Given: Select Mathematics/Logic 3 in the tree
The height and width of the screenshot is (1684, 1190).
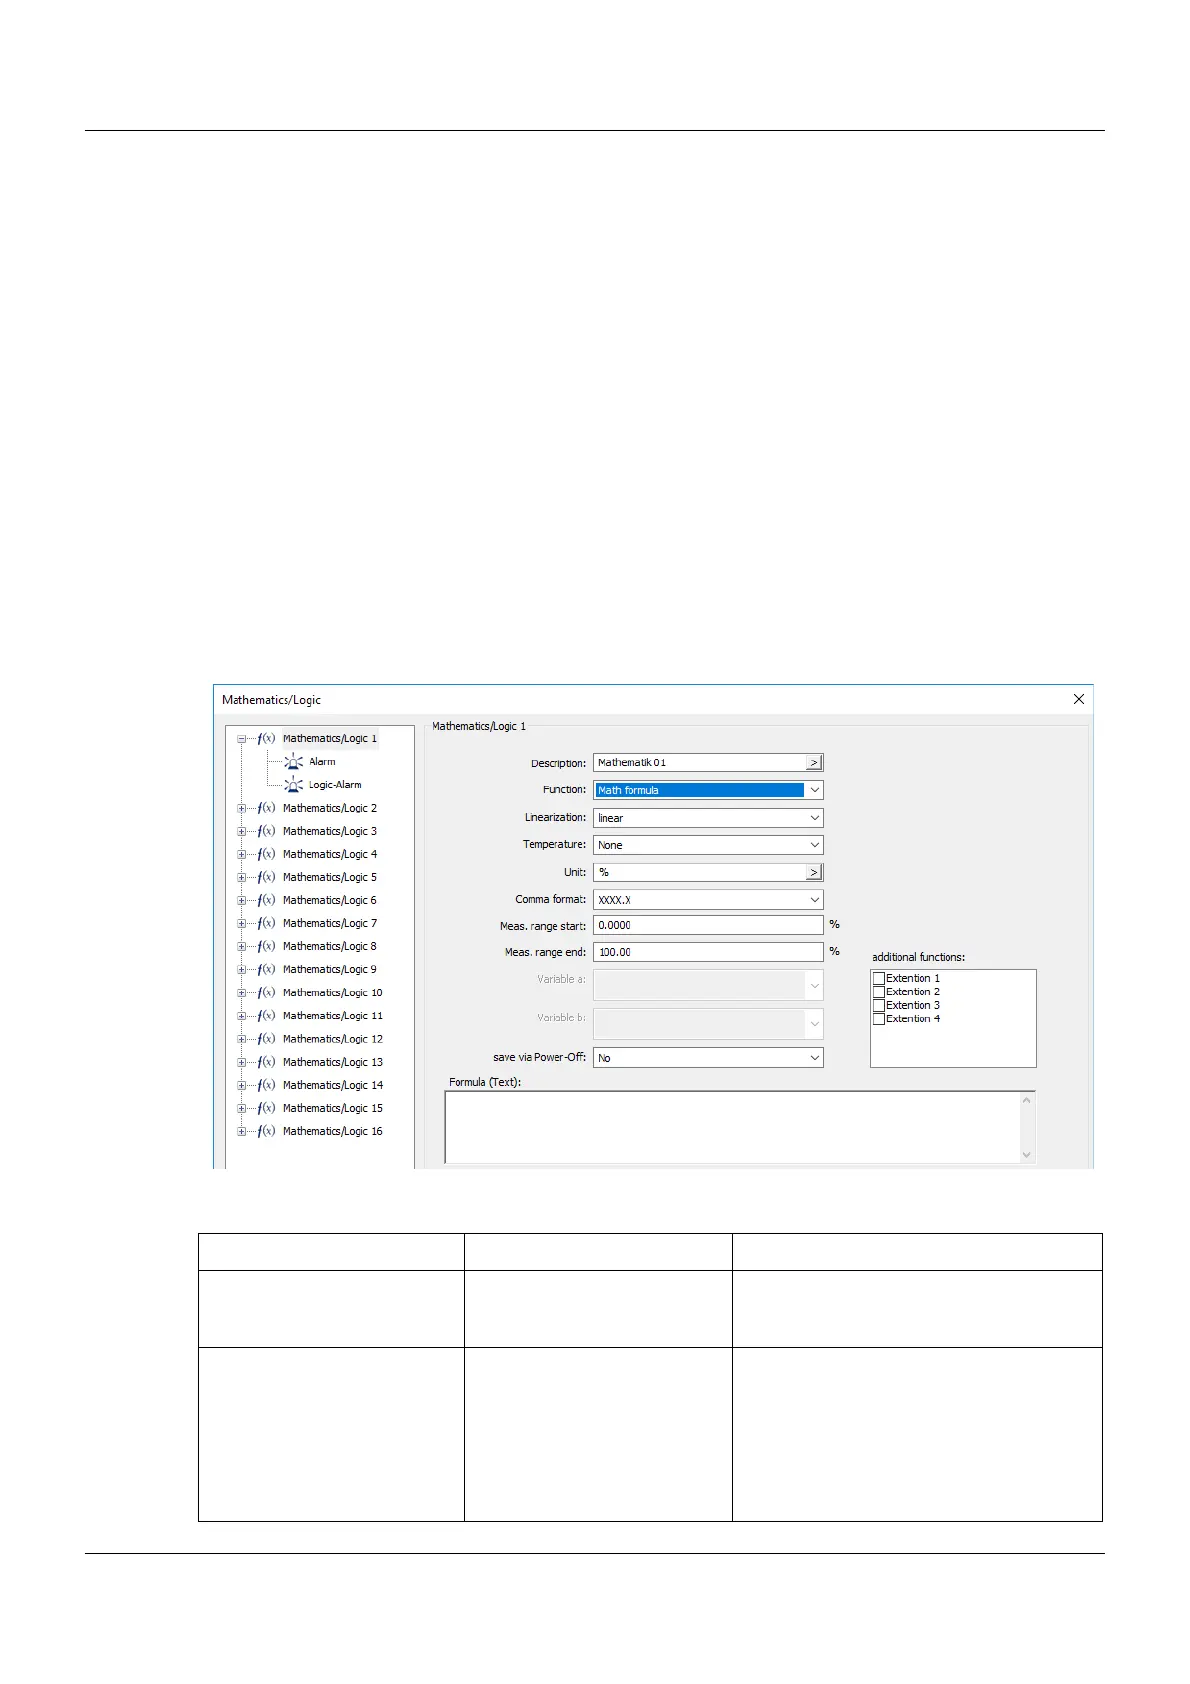Looking at the screenshot, I should [x=330, y=831].
